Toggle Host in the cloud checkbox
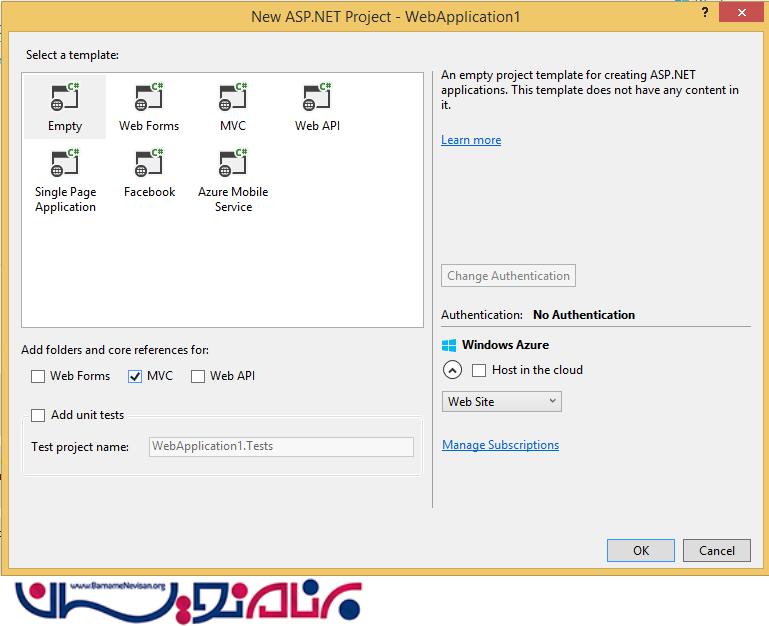 pos(479,370)
